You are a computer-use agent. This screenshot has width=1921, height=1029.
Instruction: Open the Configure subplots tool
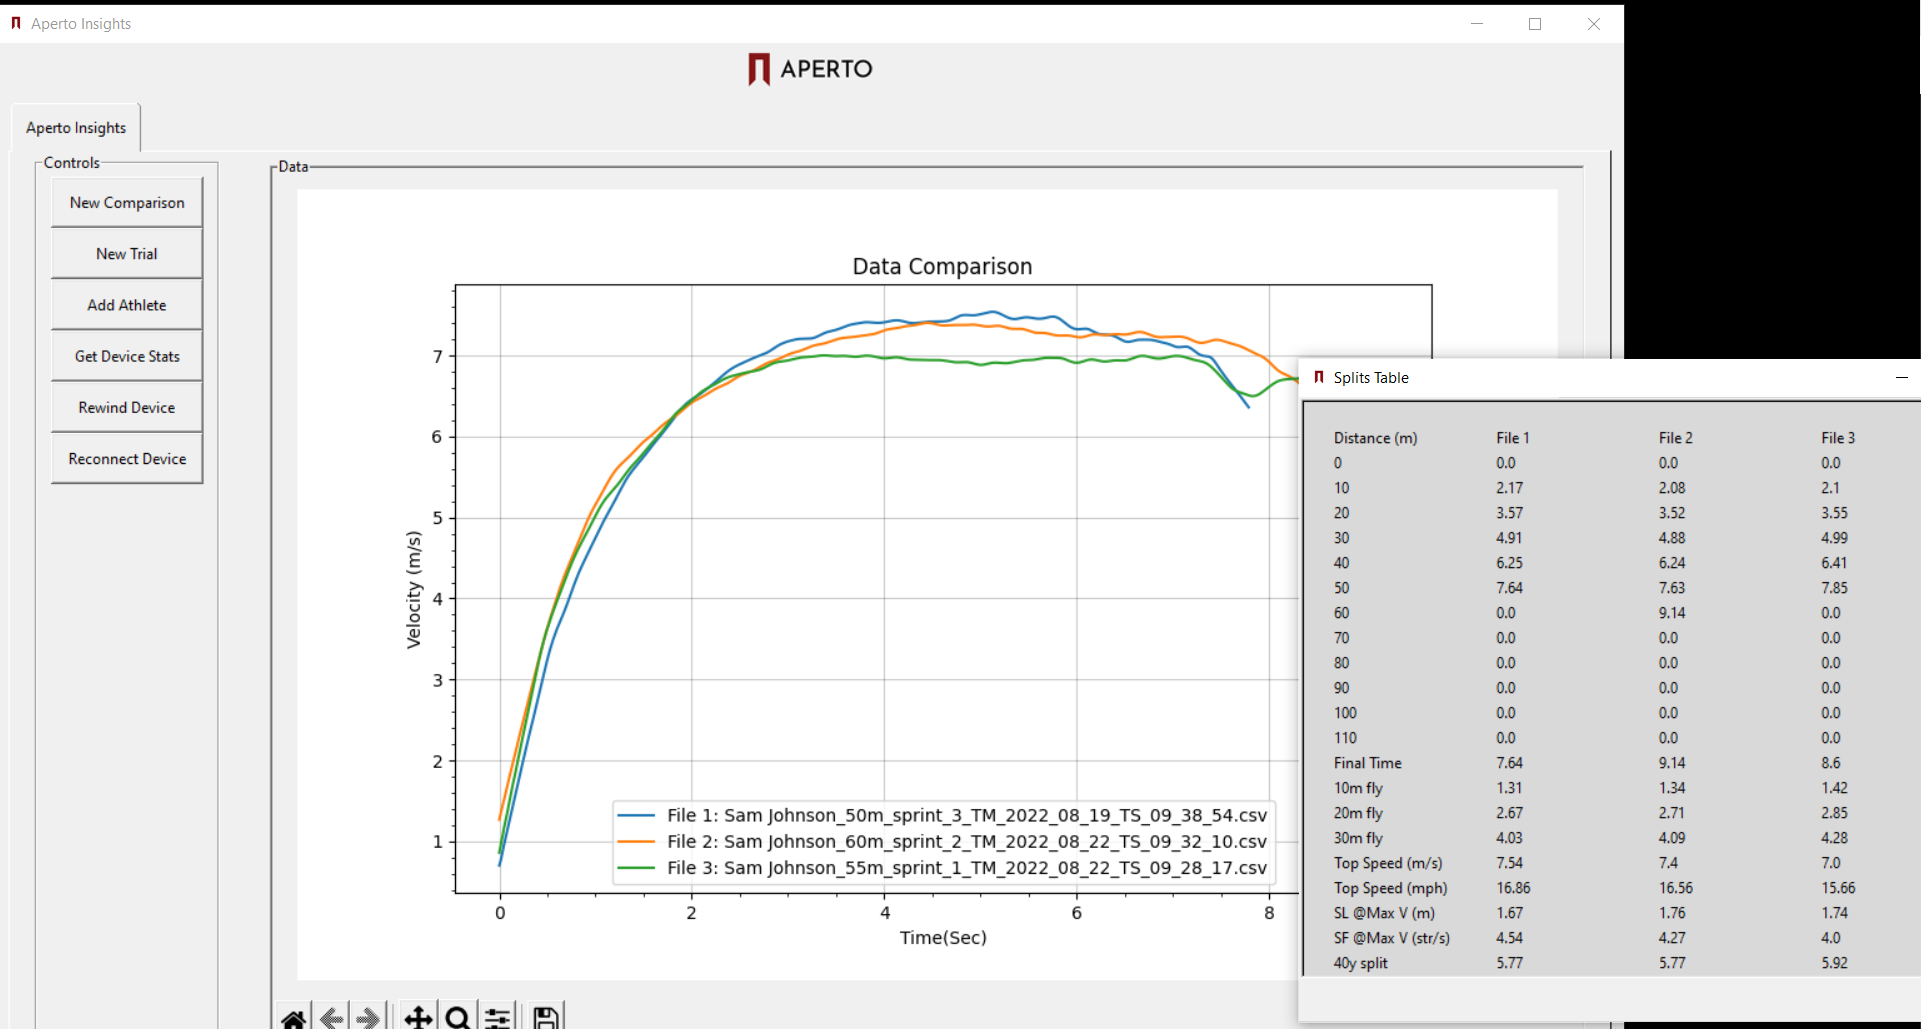click(497, 1018)
